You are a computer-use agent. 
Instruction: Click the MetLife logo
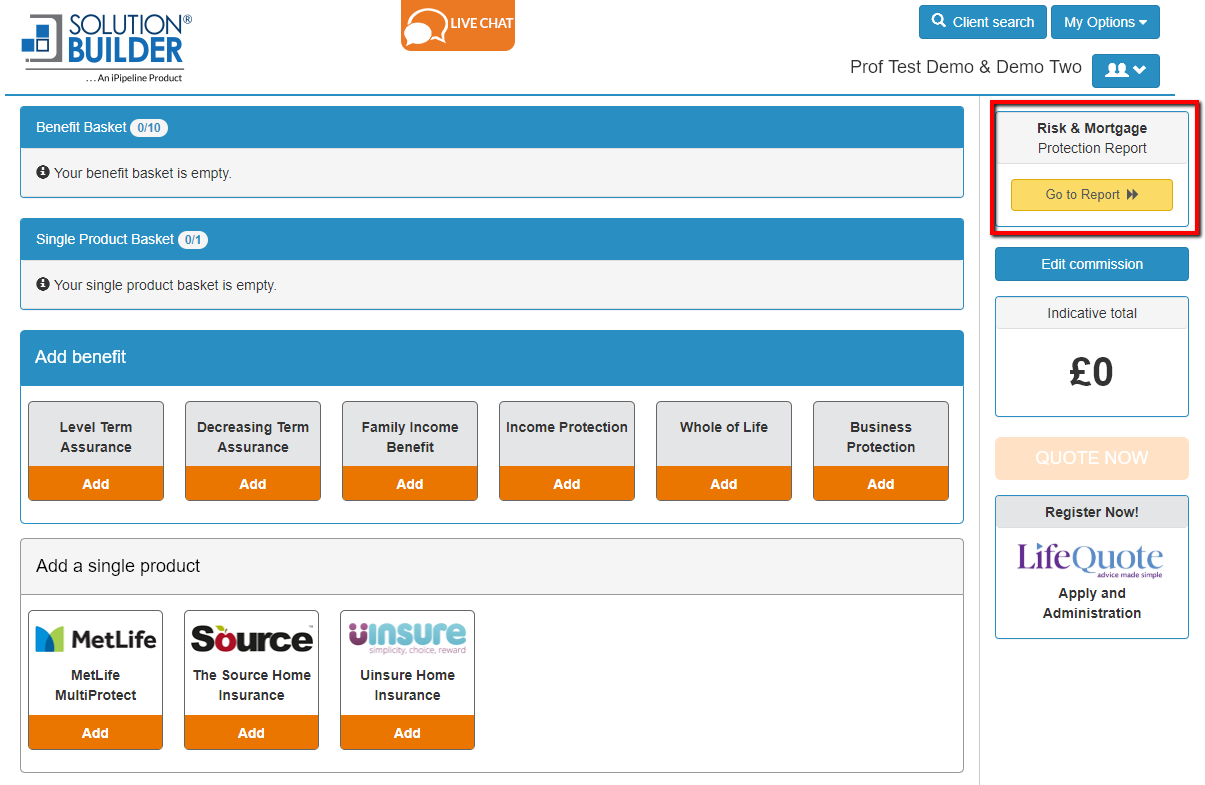[95, 638]
